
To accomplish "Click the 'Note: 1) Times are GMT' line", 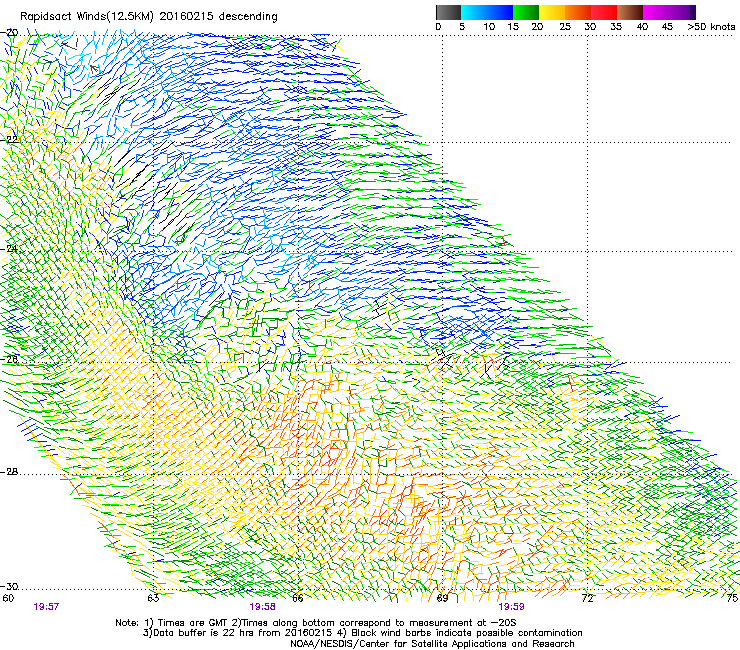I will click(315, 623).
